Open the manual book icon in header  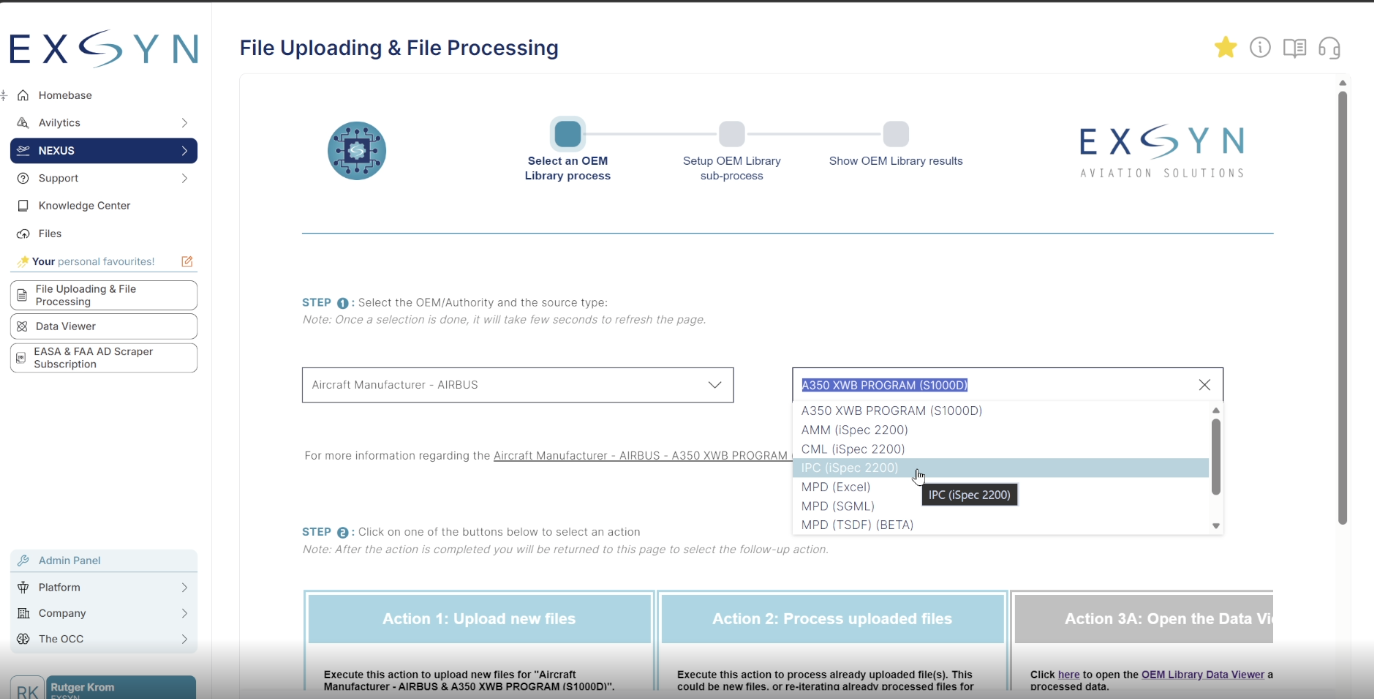pyautogui.click(x=1294, y=48)
